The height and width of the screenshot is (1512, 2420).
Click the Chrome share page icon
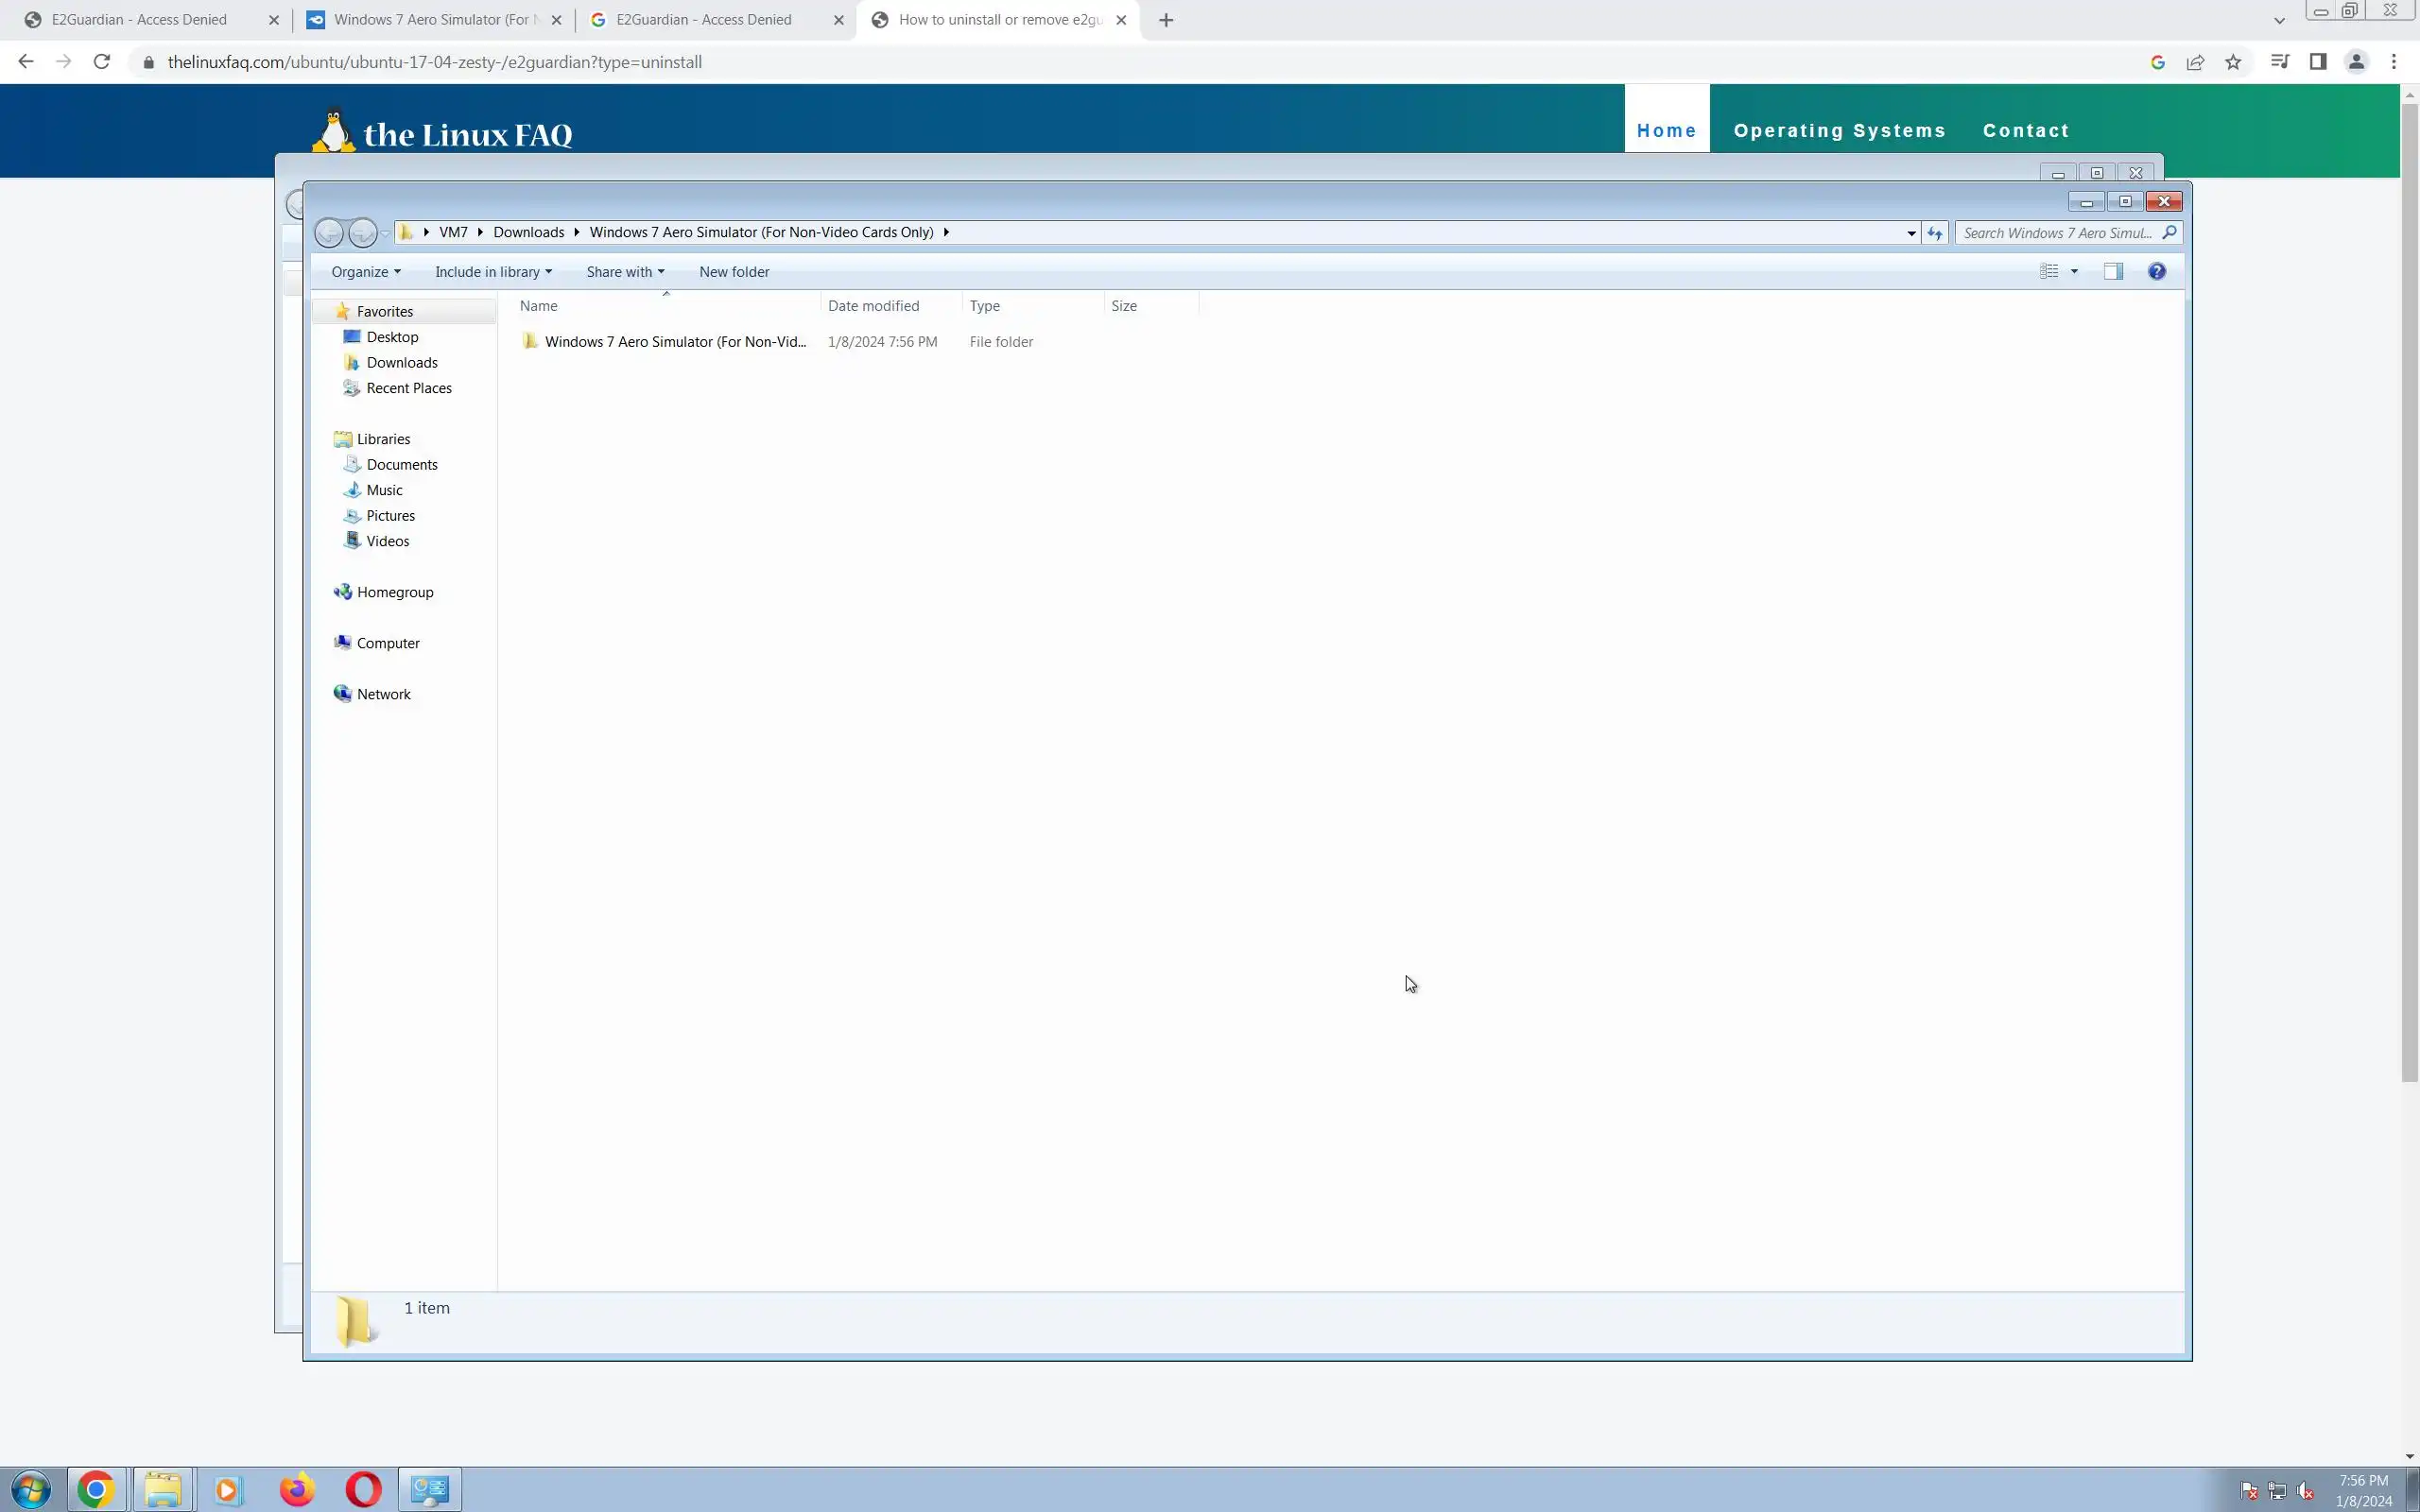tap(2195, 62)
